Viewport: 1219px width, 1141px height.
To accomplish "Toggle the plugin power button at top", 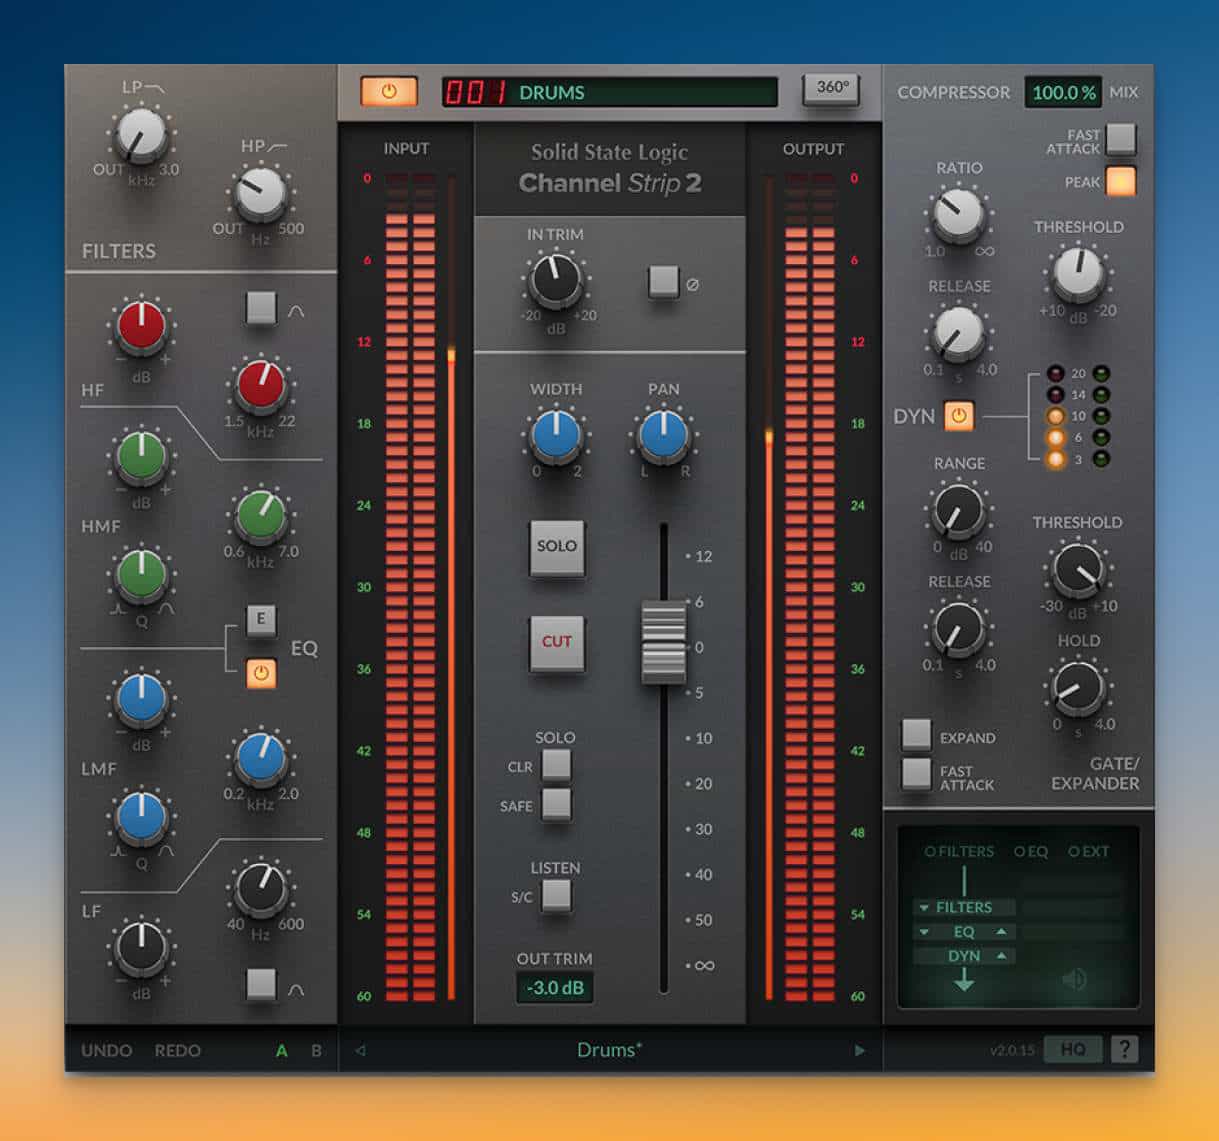I will [389, 91].
